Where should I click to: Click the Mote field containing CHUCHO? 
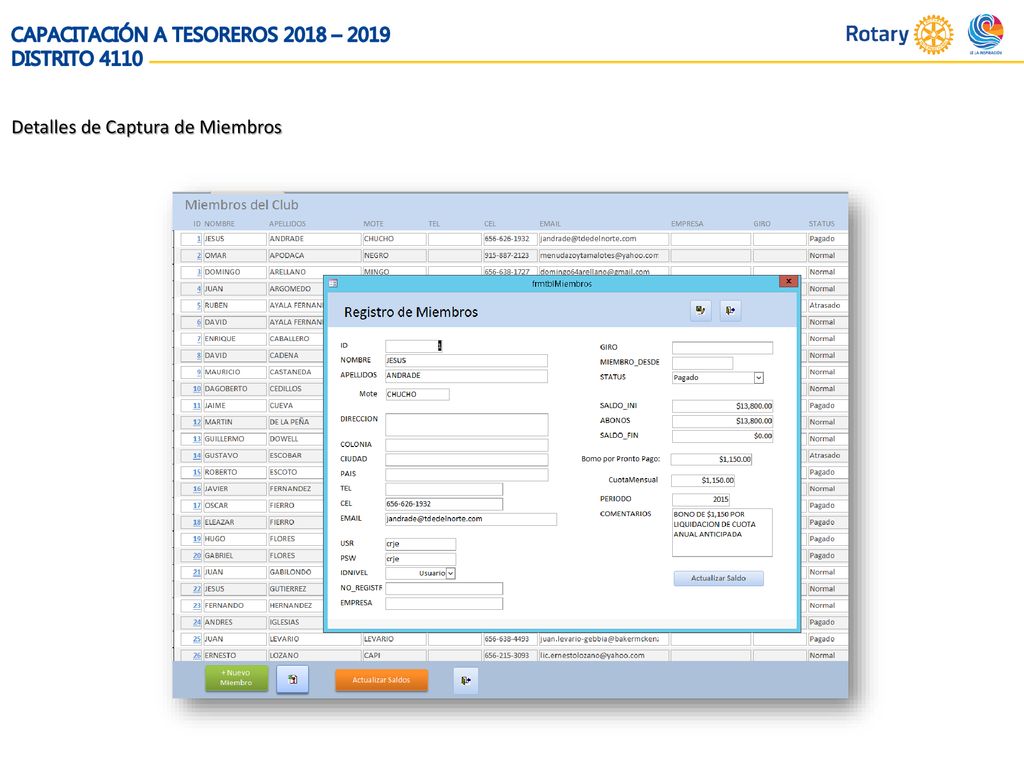pyautogui.click(x=417, y=394)
